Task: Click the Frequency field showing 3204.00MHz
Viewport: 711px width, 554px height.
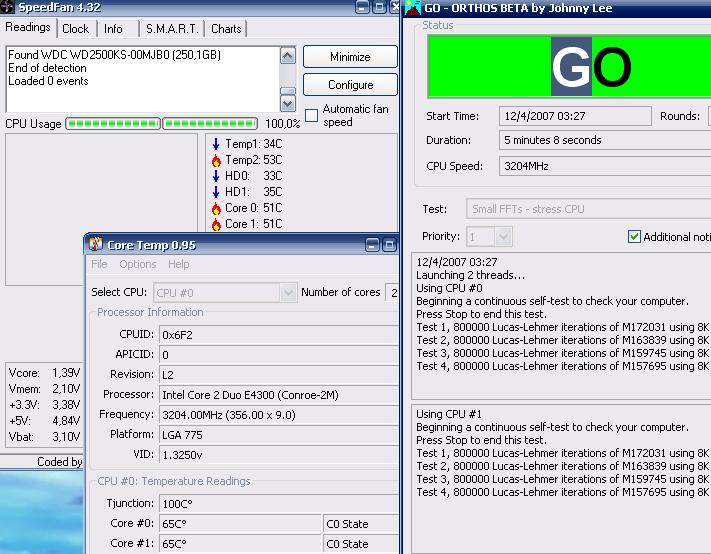Action: pos(279,415)
